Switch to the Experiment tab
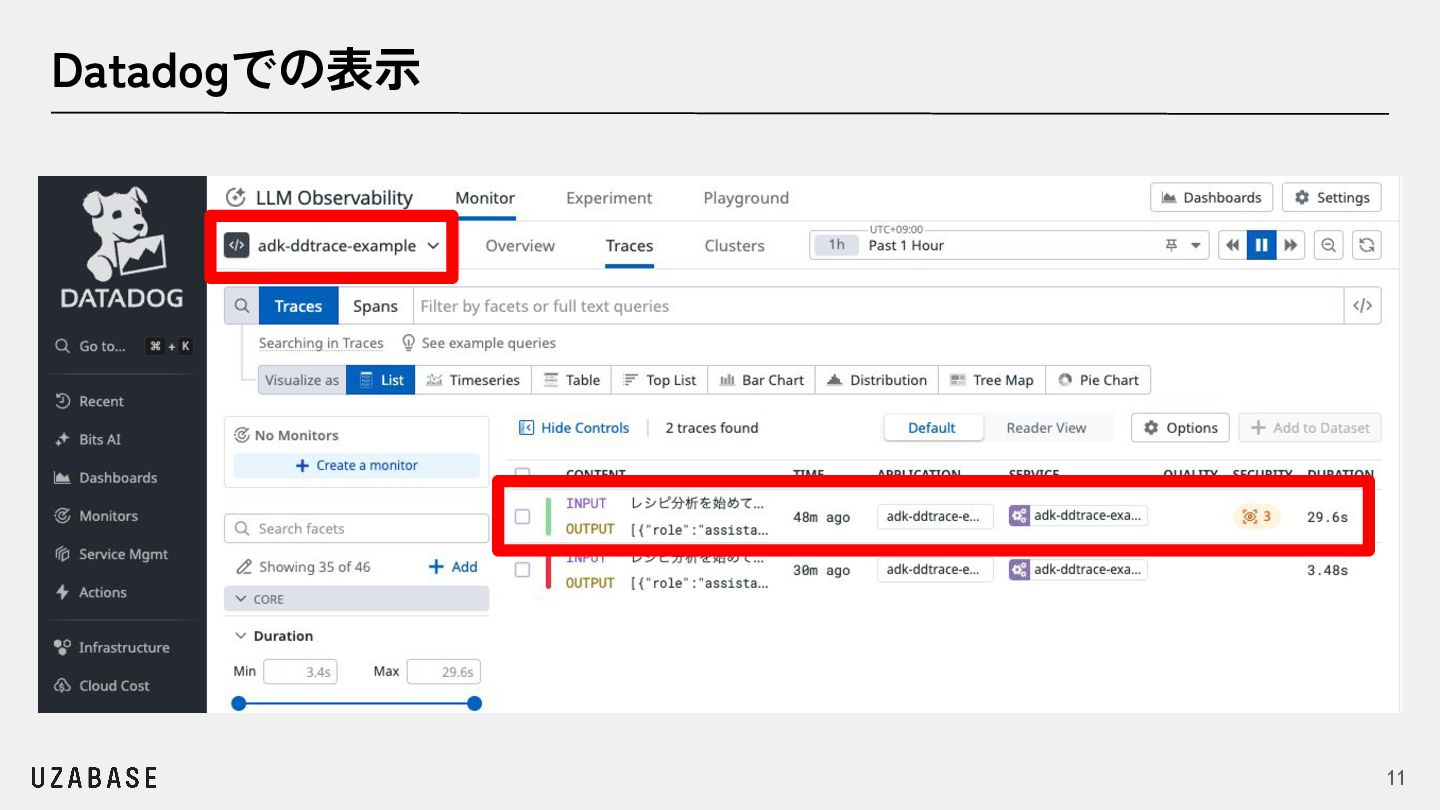The height and width of the screenshot is (810, 1440). click(609, 198)
